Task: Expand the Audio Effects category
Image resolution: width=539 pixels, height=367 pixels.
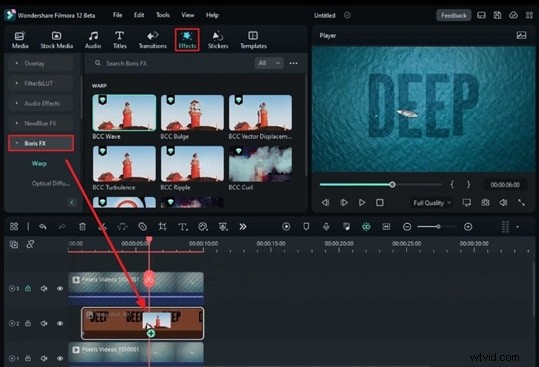Action: (x=41, y=103)
